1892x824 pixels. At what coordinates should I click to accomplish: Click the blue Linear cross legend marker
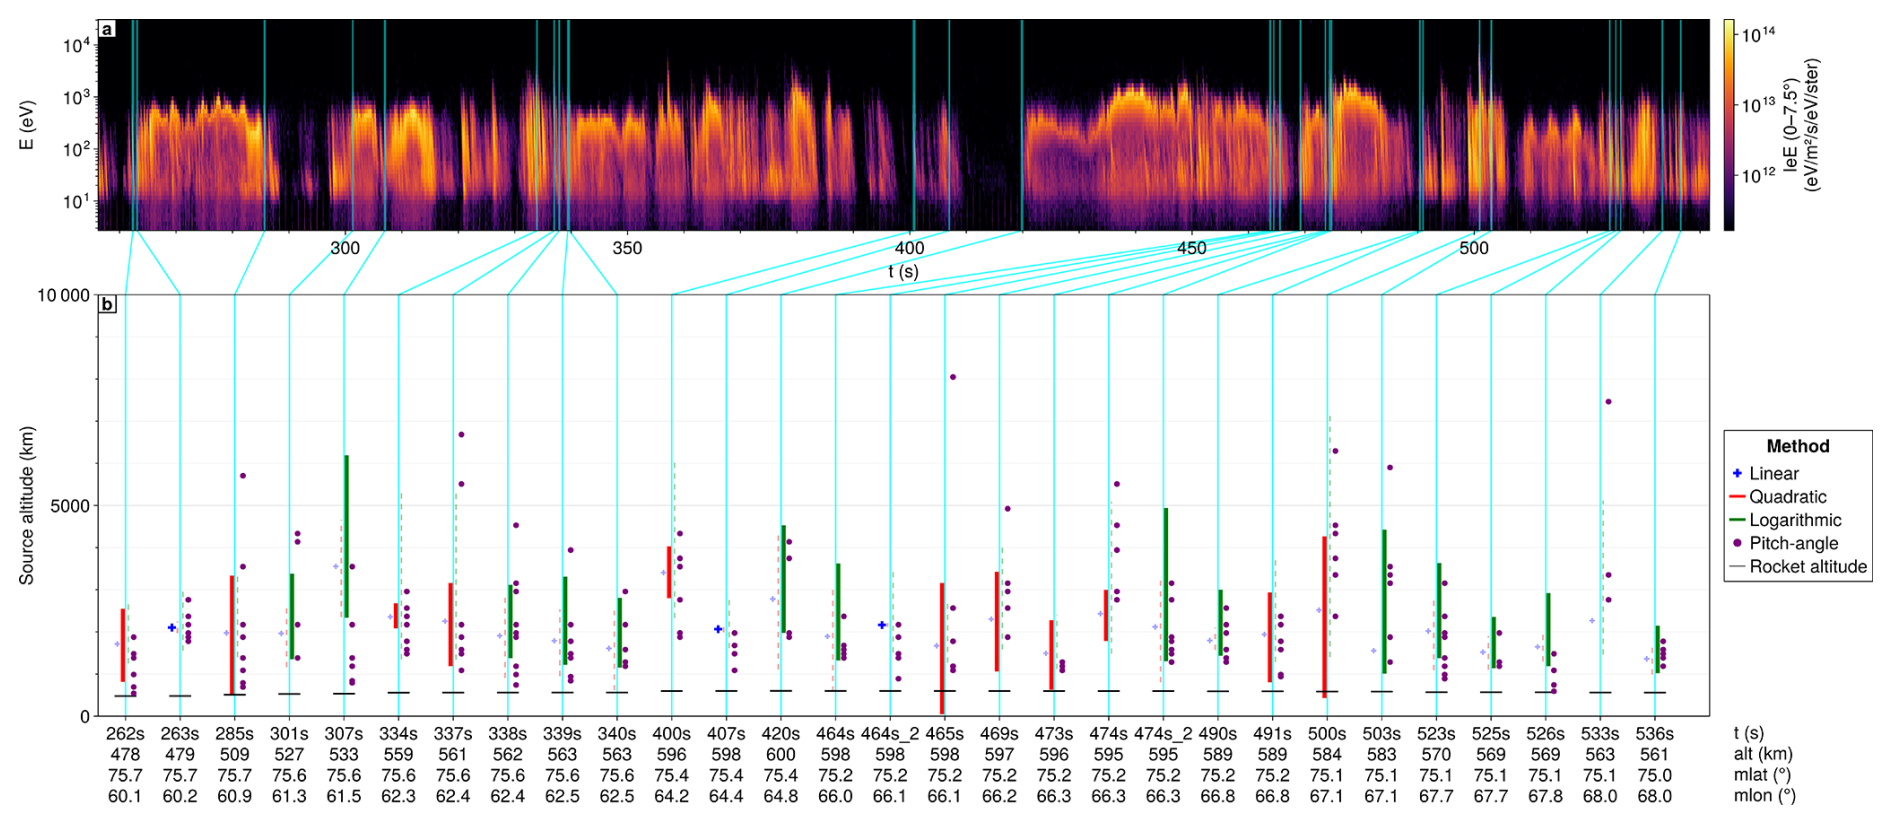(x=1738, y=473)
